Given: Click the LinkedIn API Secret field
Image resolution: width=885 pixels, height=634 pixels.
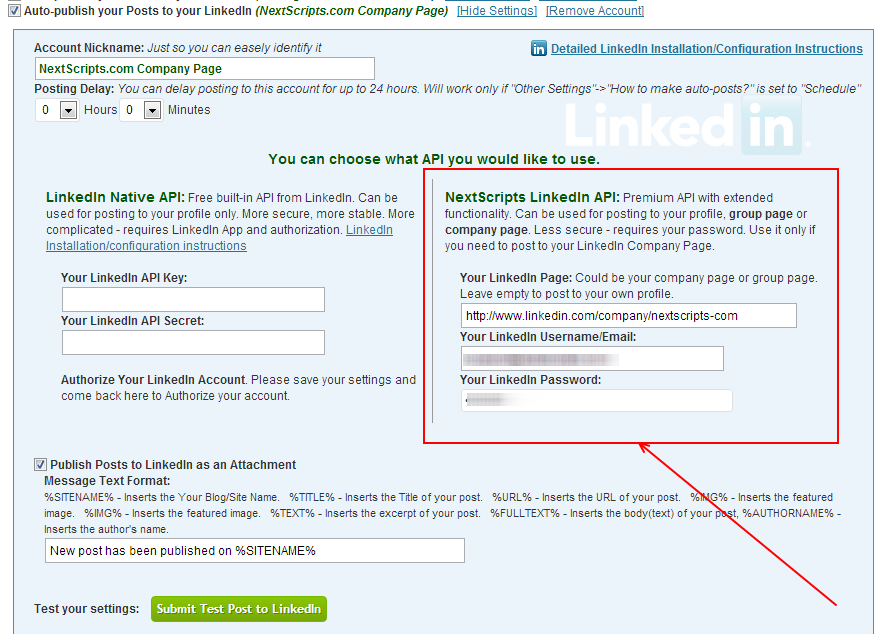Looking at the screenshot, I should click(193, 342).
